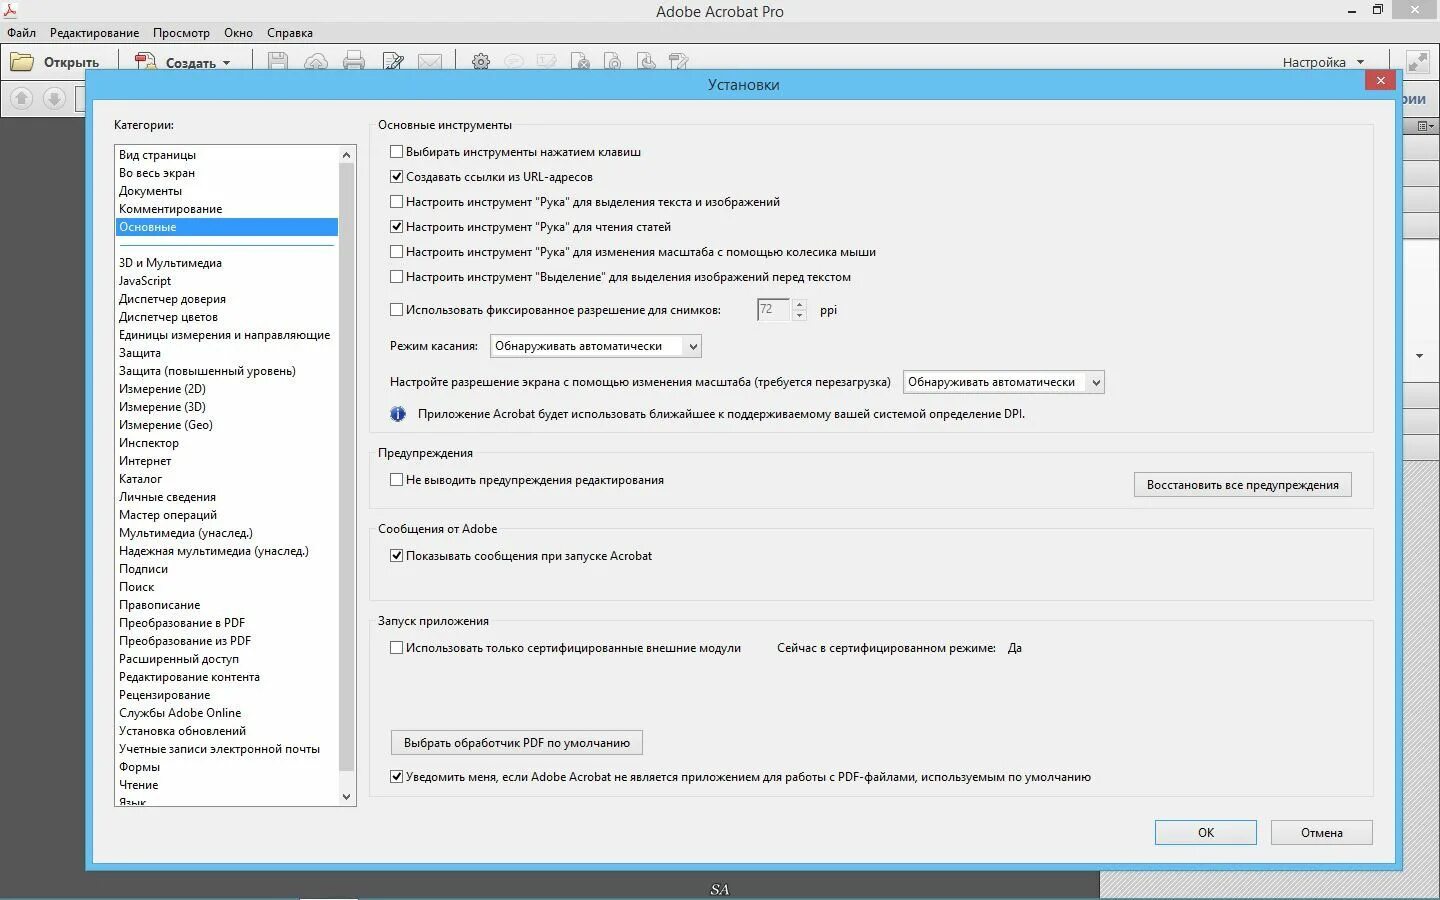Click 'Восстановить все предупреждения' button
Screen dimensions: 1440x900
pos(1242,484)
